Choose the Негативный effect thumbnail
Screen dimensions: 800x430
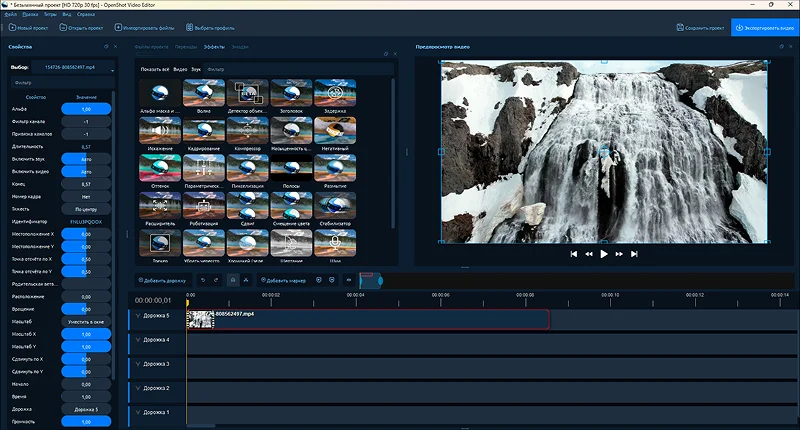pos(335,130)
